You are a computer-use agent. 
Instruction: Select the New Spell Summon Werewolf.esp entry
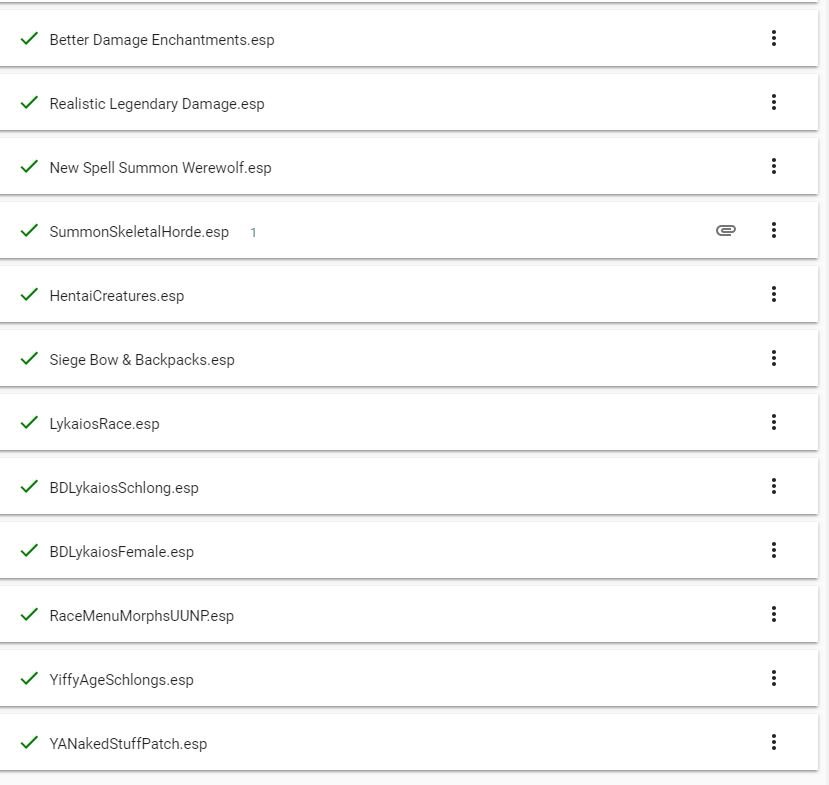[x=409, y=166]
